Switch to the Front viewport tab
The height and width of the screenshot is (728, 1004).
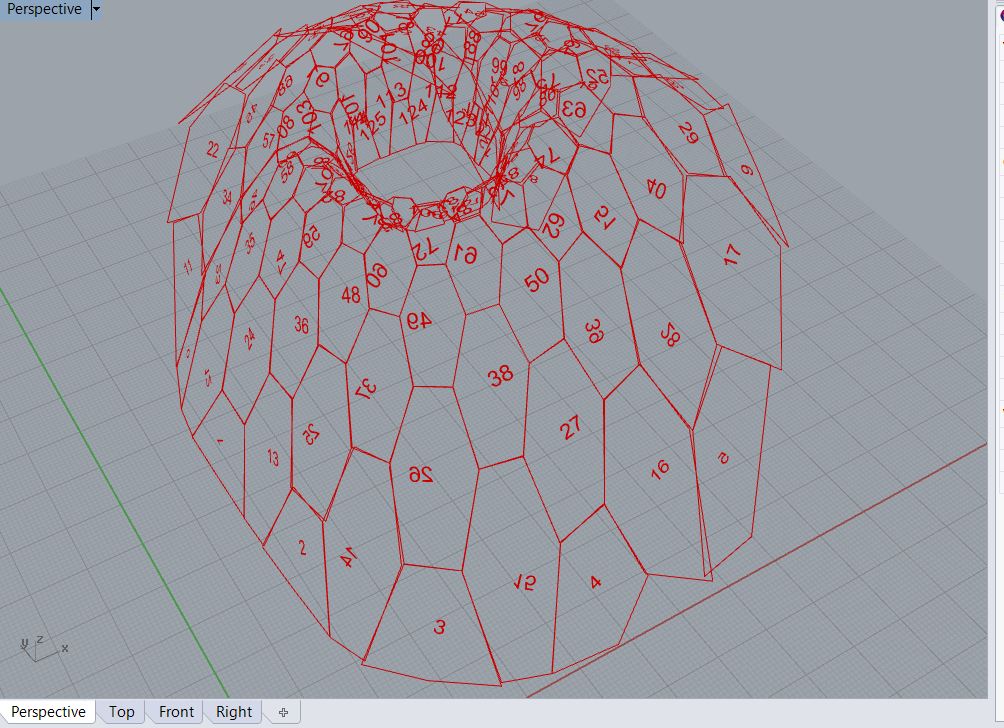(x=176, y=712)
